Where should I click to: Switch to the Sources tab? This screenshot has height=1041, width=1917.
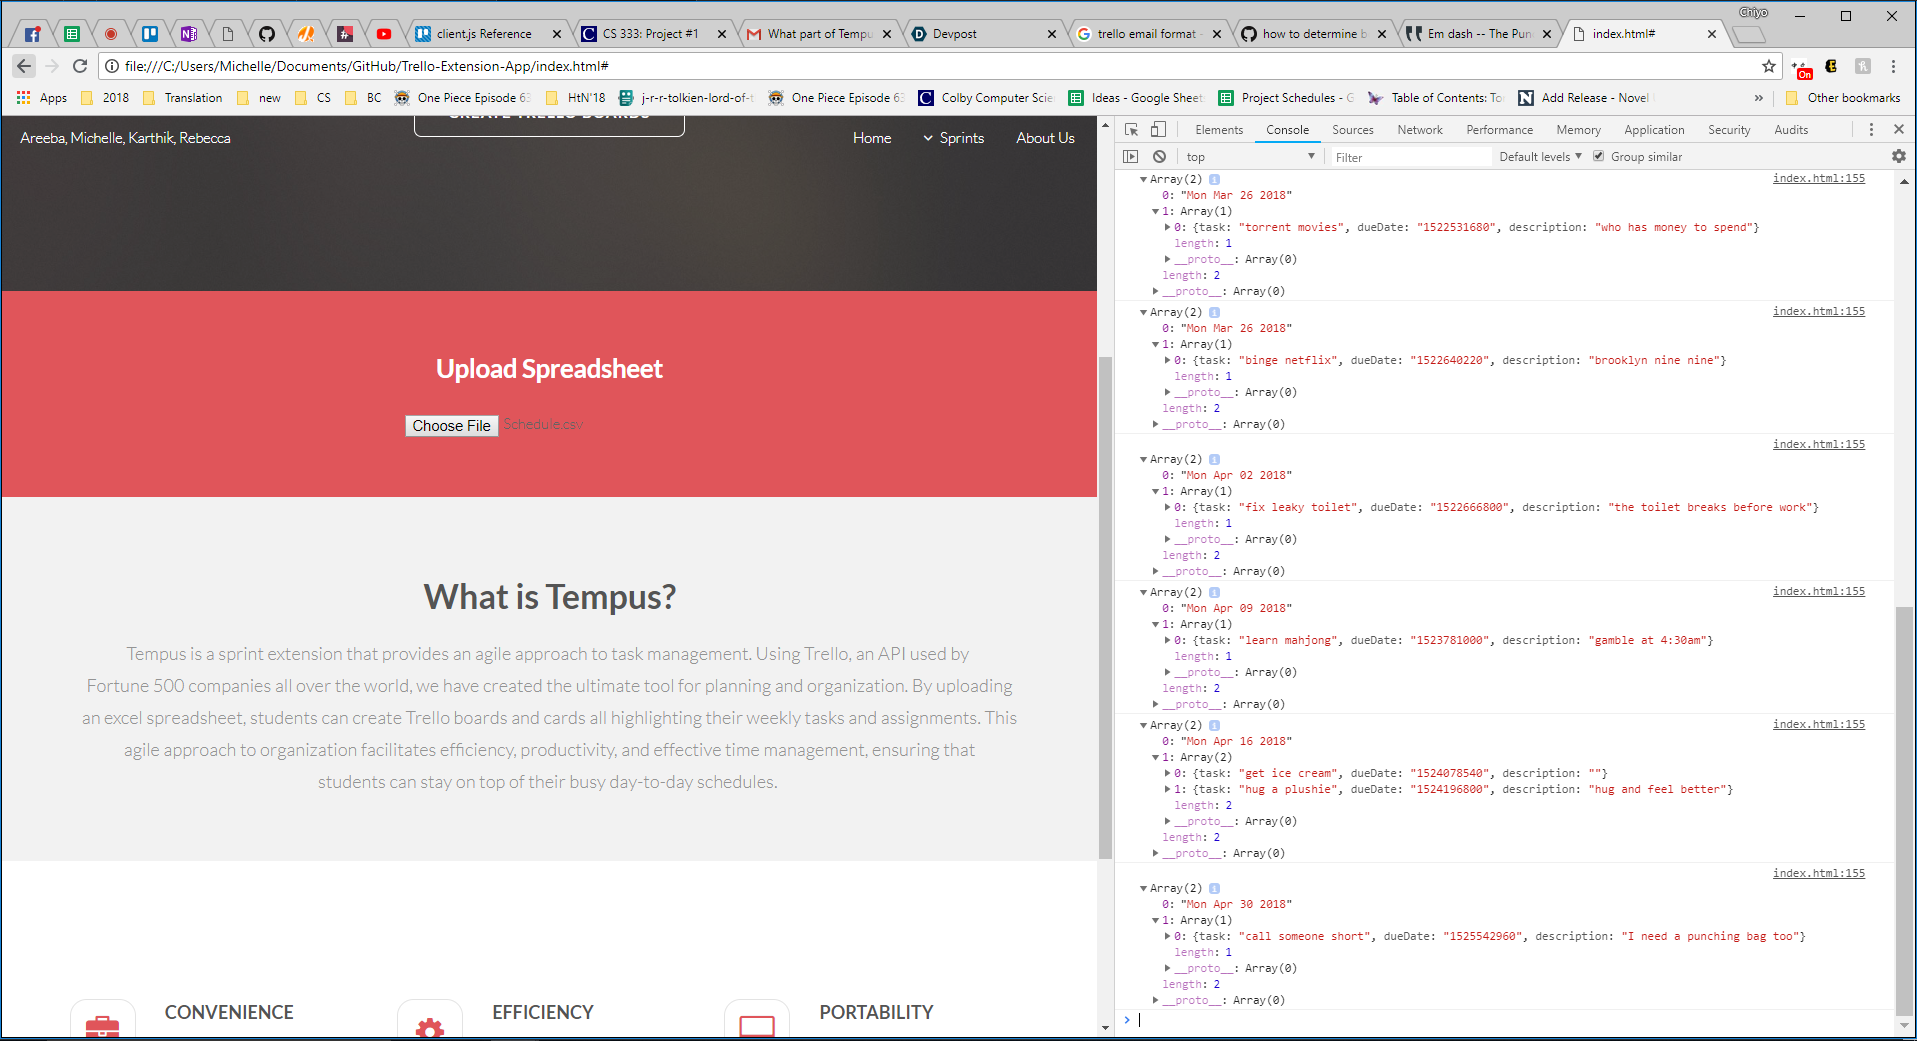pos(1352,130)
